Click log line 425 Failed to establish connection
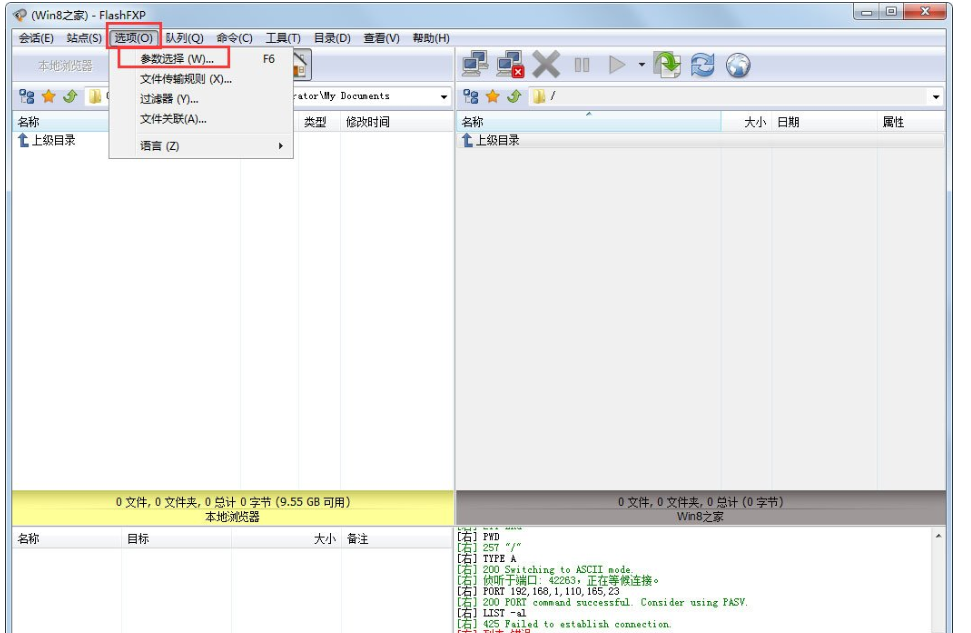This screenshot has width=971, height=633. tap(564, 624)
